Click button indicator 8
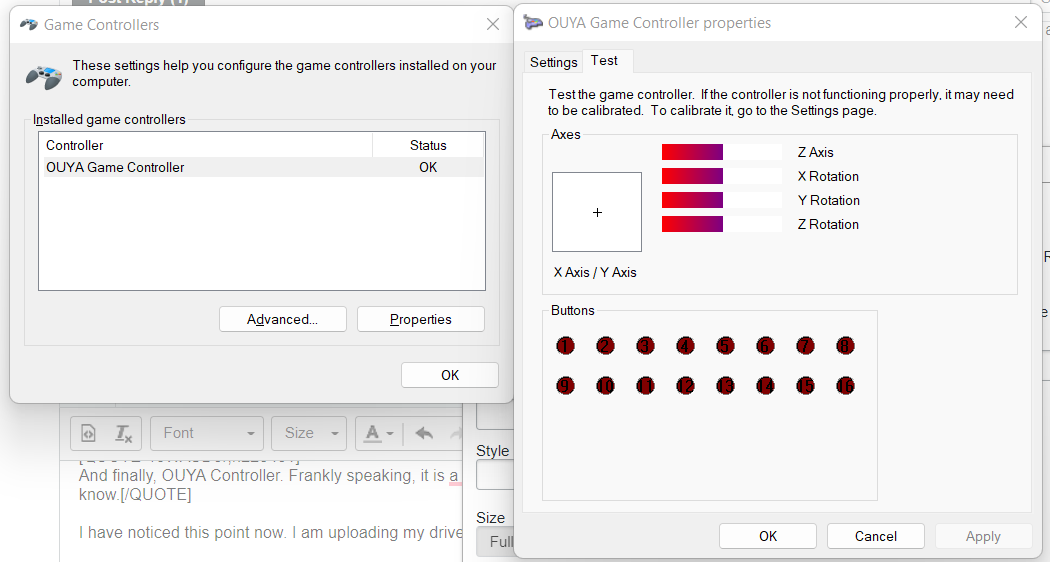The width and height of the screenshot is (1050, 562). pos(845,346)
